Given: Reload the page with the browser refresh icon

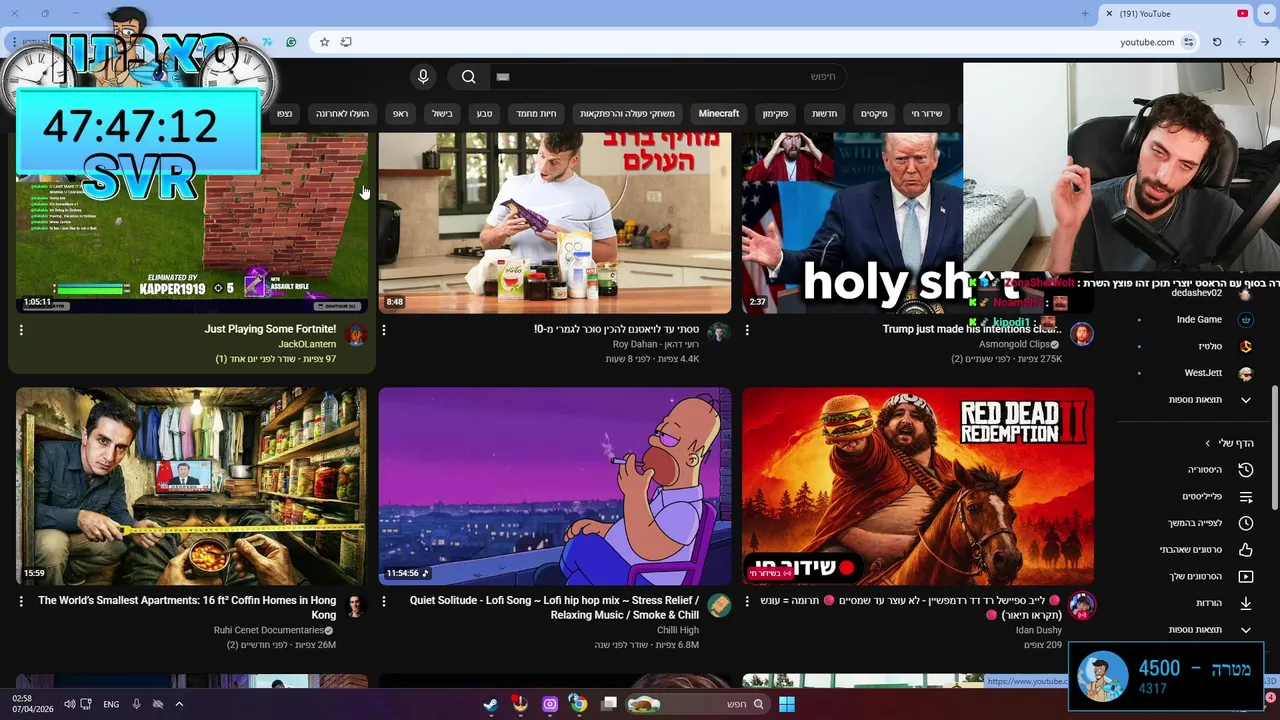Looking at the screenshot, I should (x=1217, y=42).
